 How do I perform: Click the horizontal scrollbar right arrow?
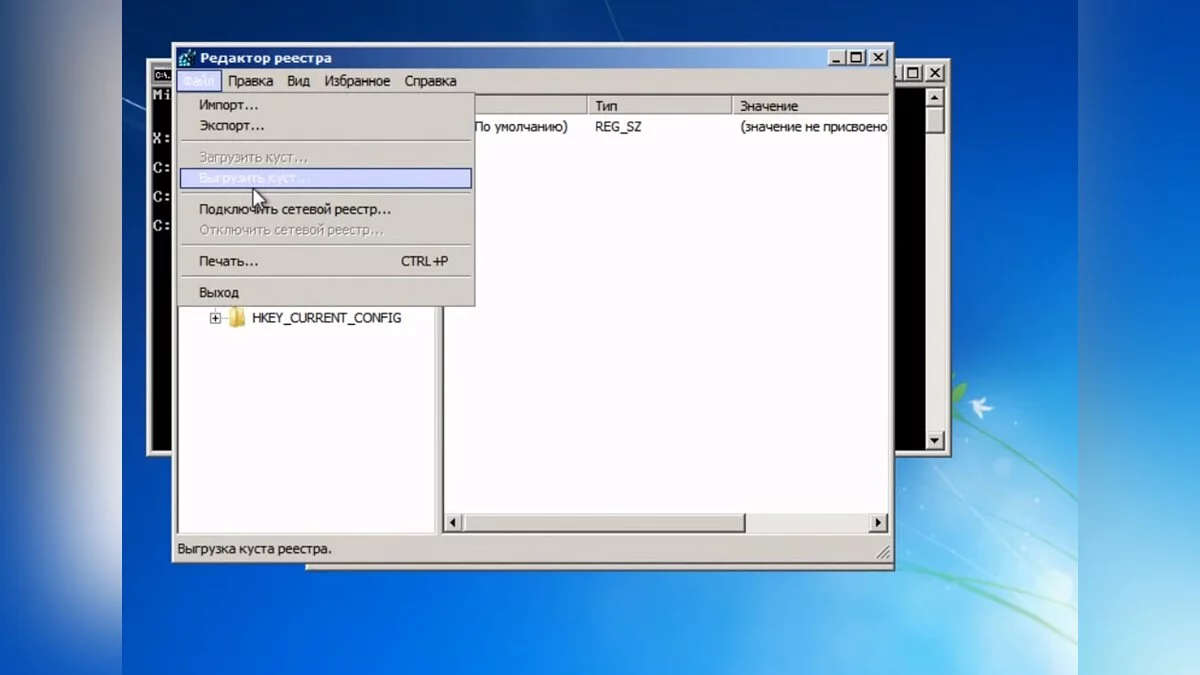[x=879, y=523]
